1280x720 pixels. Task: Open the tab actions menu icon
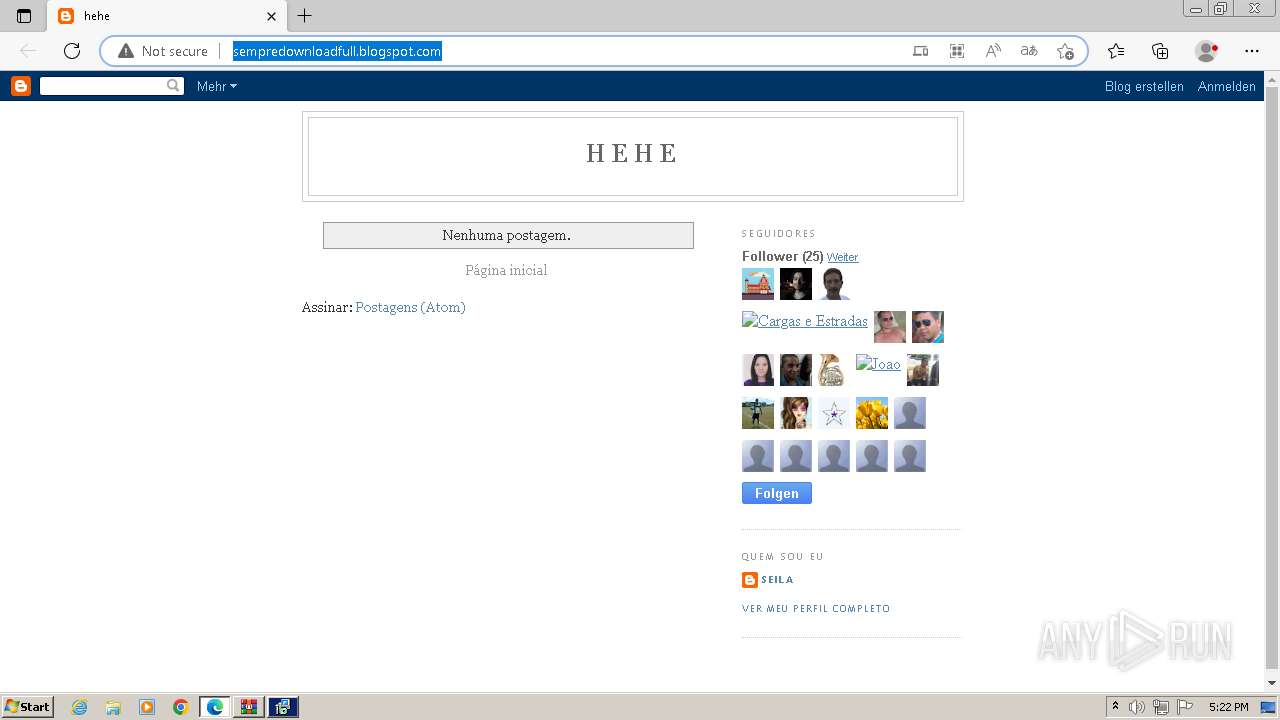[x=24, y=16]
